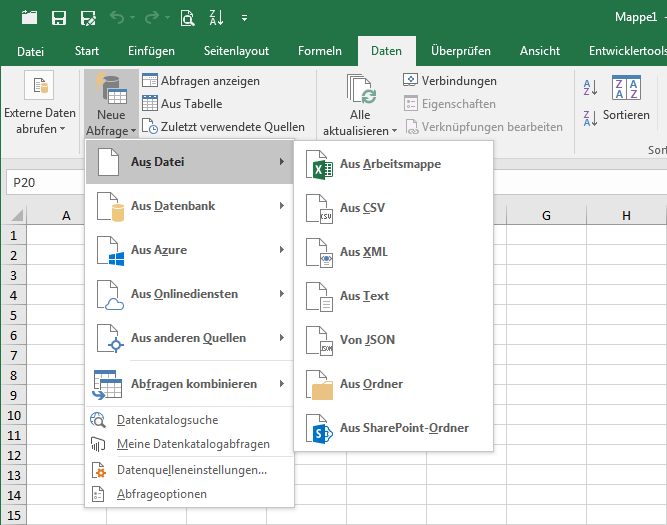Click the open folder icon in title bar
667x525 pixels.
tap(29, 18)
